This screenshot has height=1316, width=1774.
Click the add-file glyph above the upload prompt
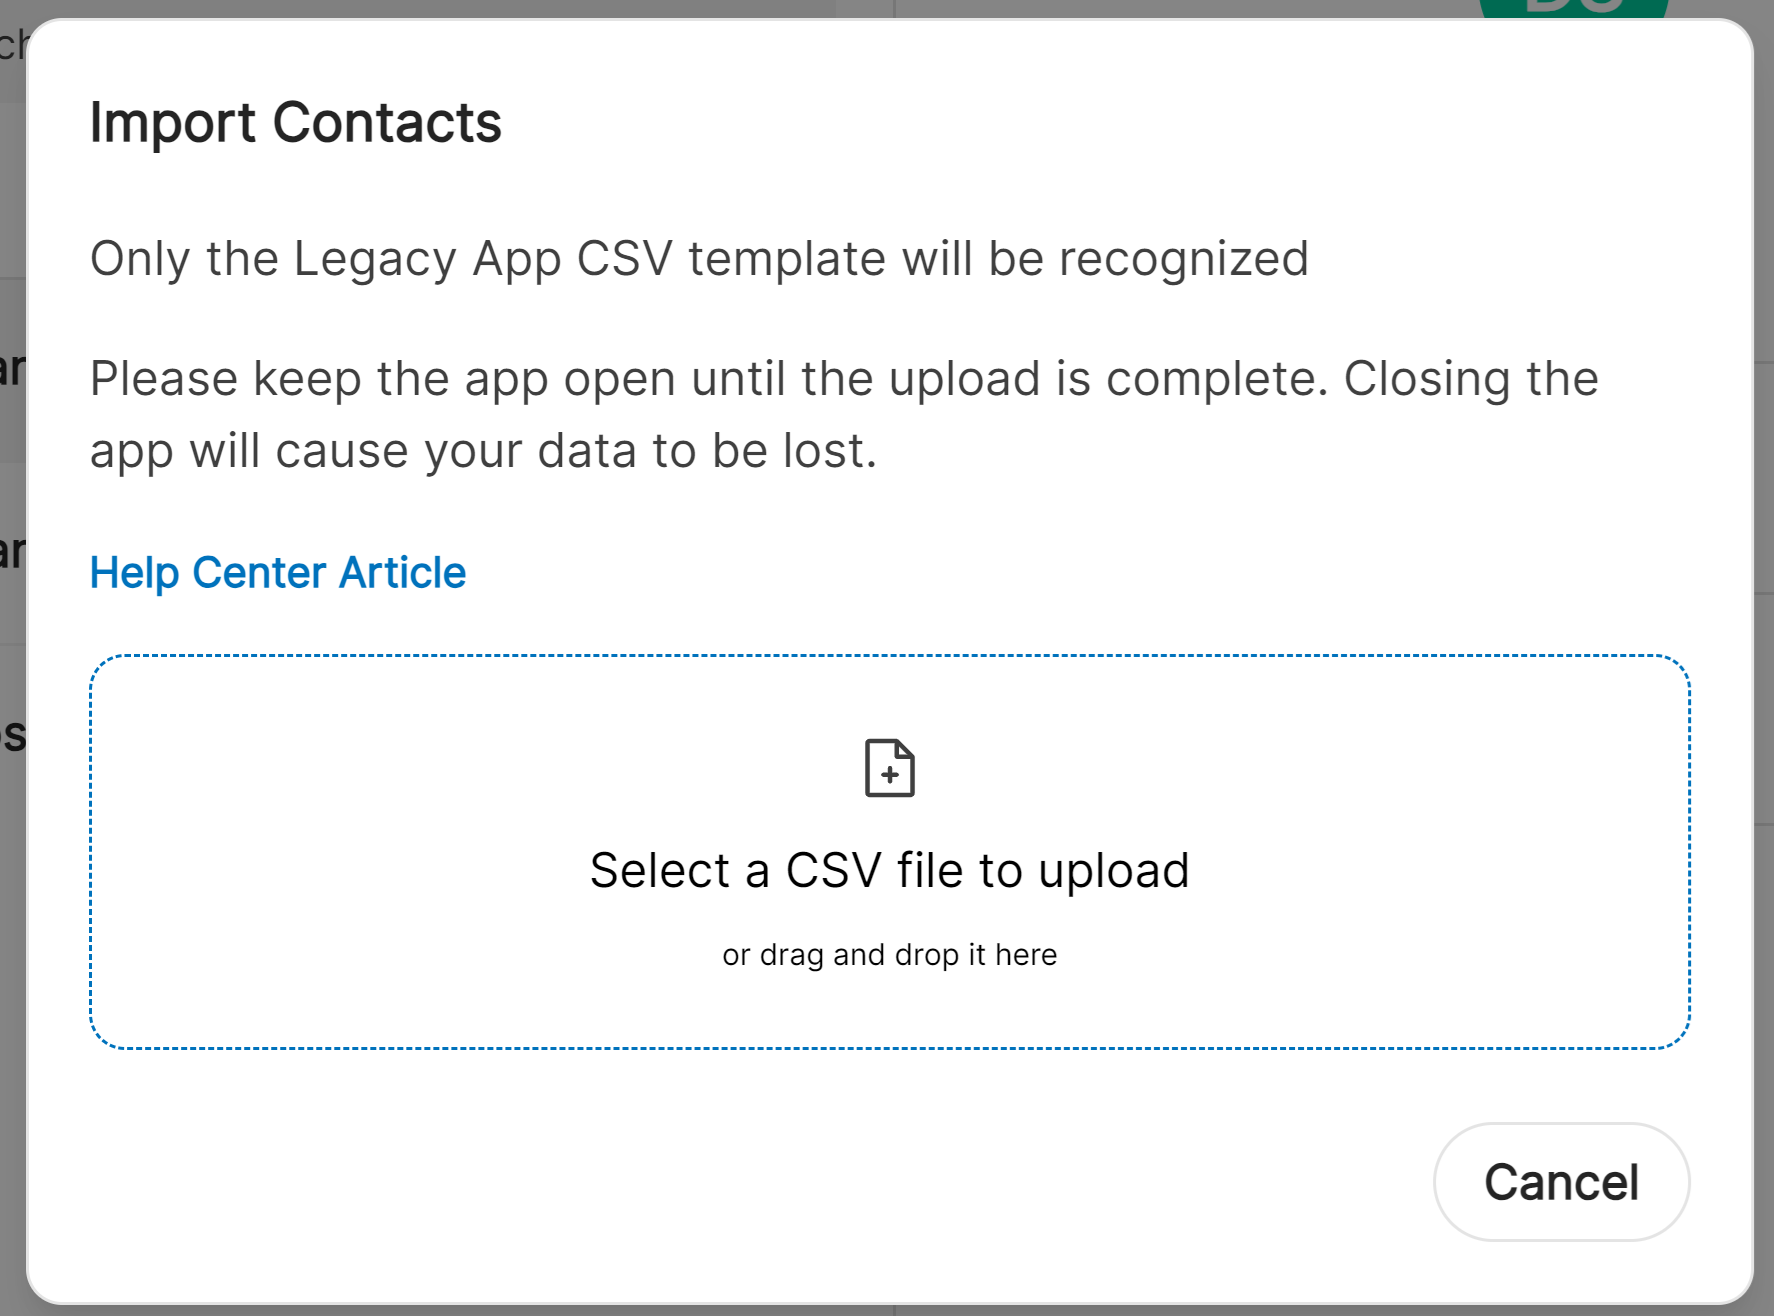(x=888, y=768)
